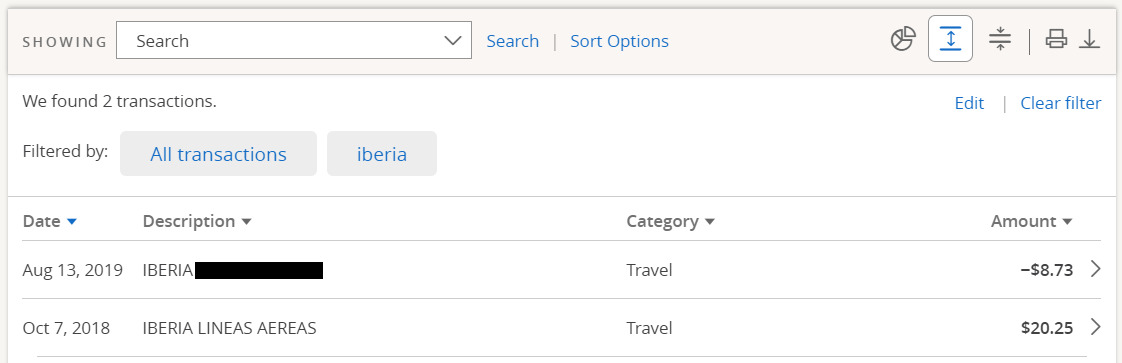Sort by Description column header
The image size is (1122, 363).
click(x=197, y=221)
